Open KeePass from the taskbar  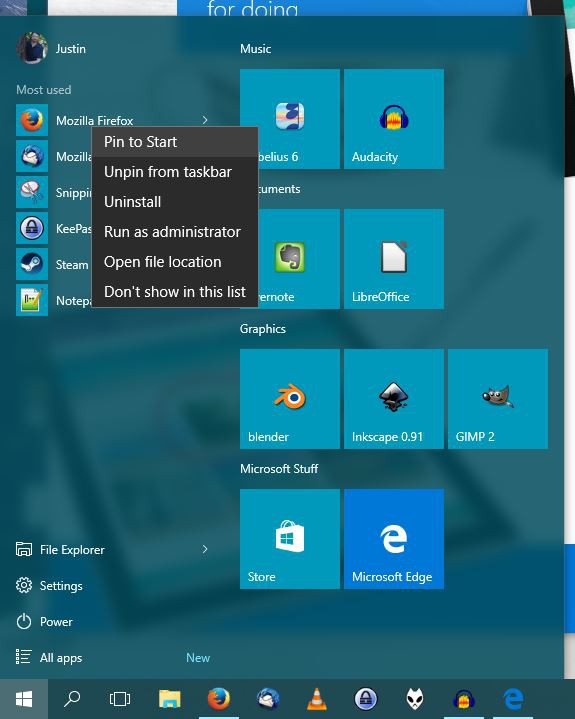366,699
